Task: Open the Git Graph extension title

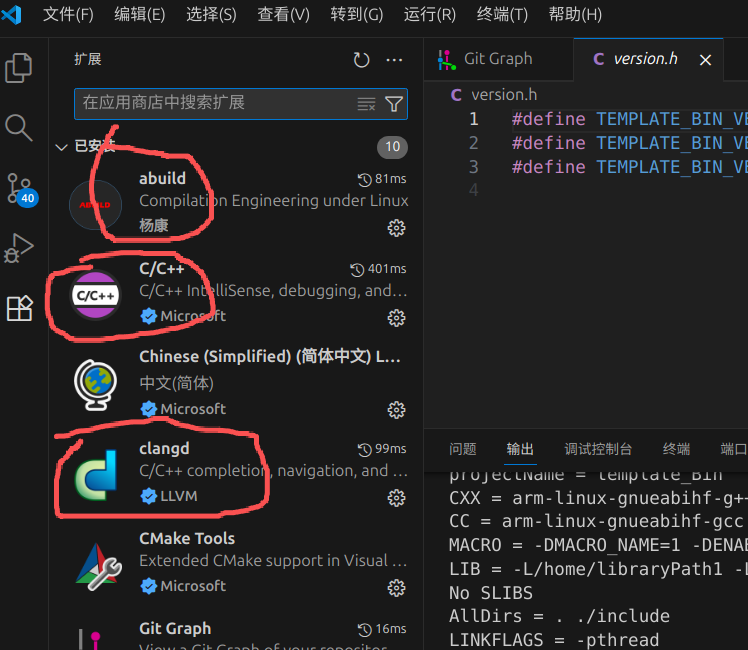Action: point(175,629)
